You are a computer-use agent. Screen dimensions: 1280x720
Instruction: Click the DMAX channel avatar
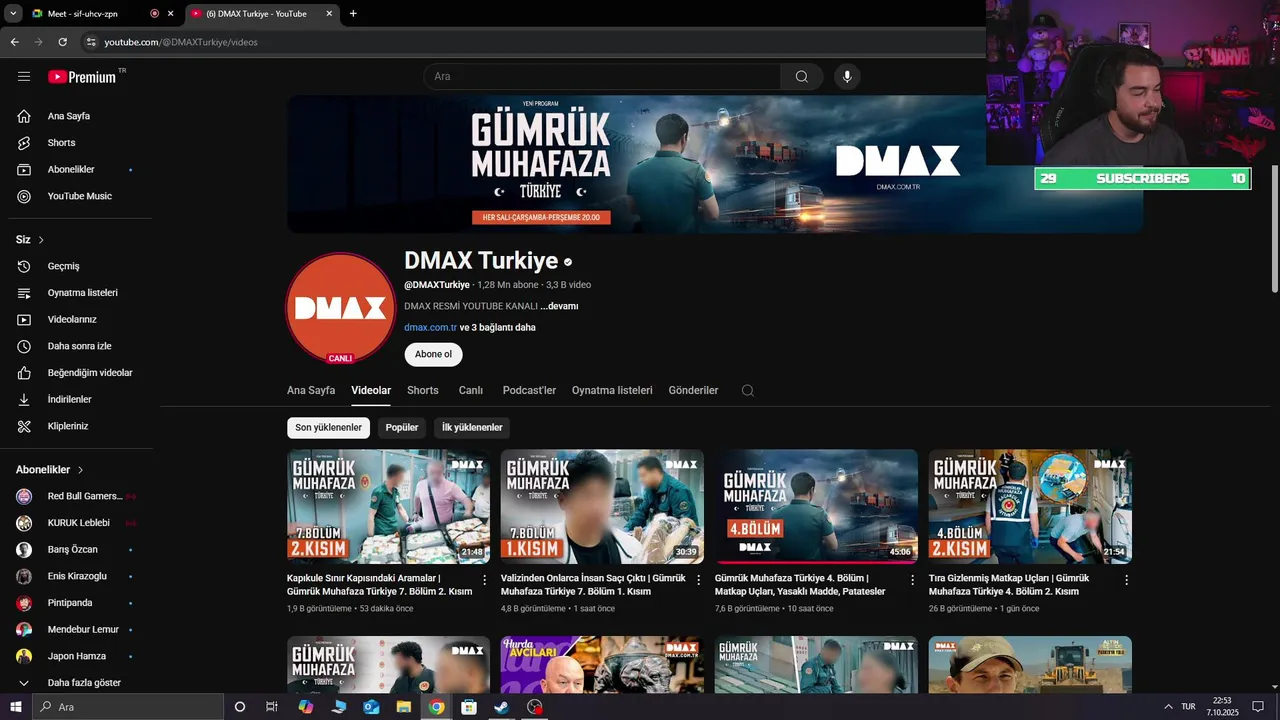pos(340,308)
